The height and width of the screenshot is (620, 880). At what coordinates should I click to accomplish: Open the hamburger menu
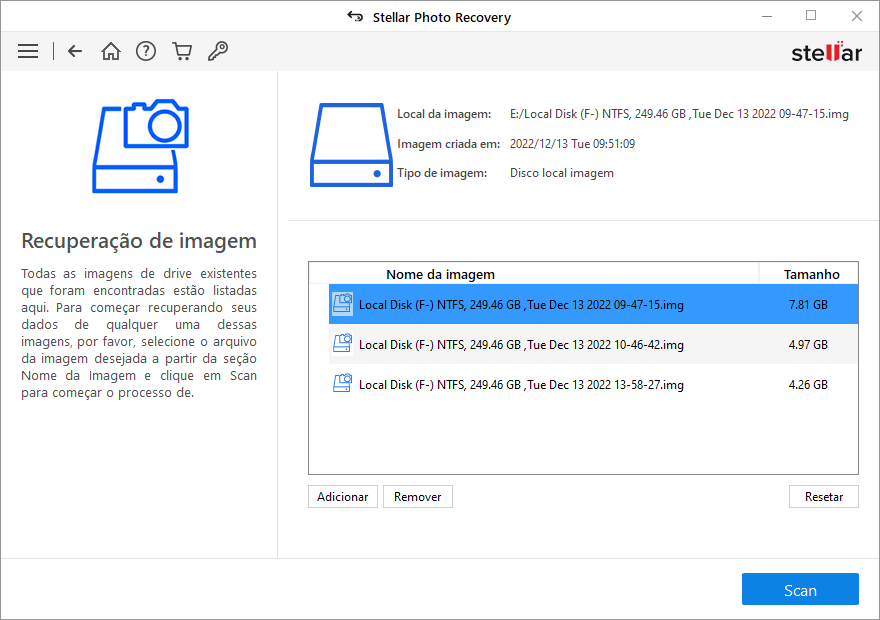[x=28, y=51]
